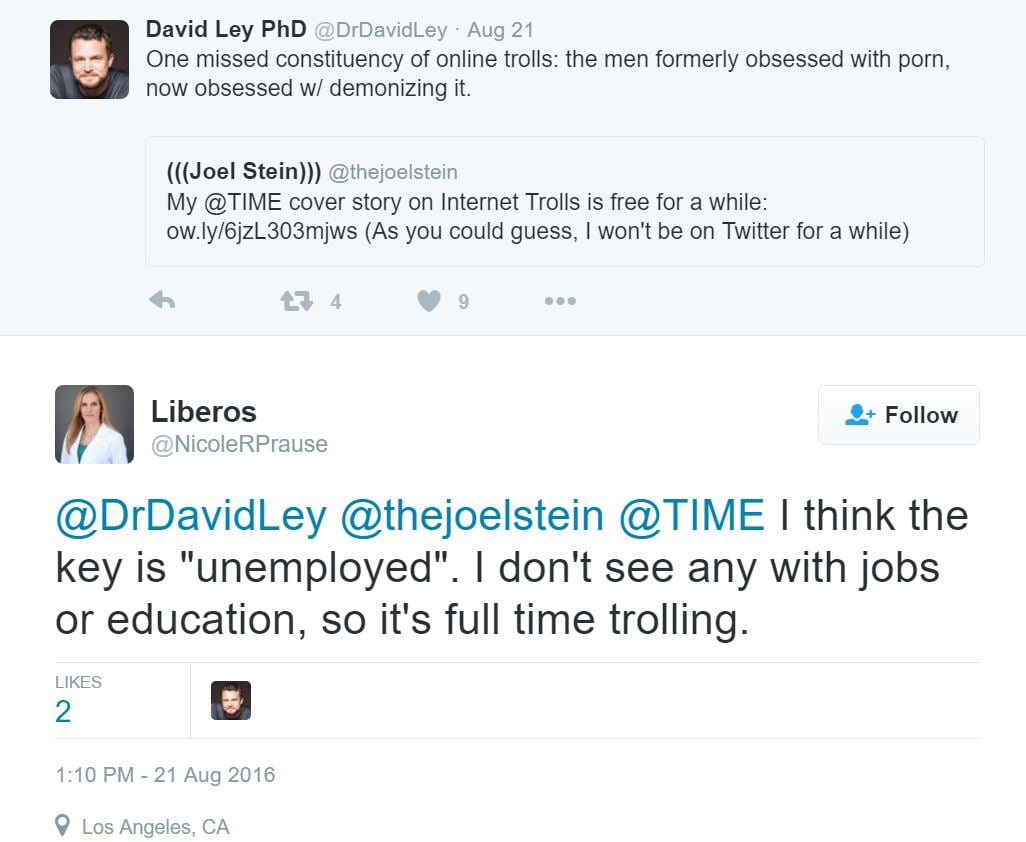Click the @TIME mention in reply
Screen dimensions: 1026x842
click(692, 516)
